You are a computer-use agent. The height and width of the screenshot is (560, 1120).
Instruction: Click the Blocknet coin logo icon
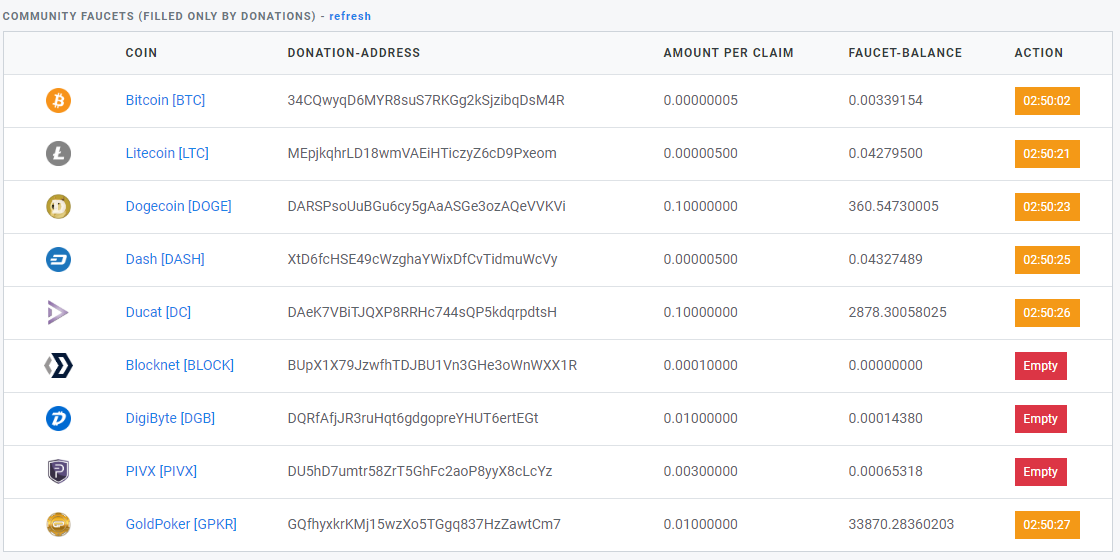coord(59,366)
